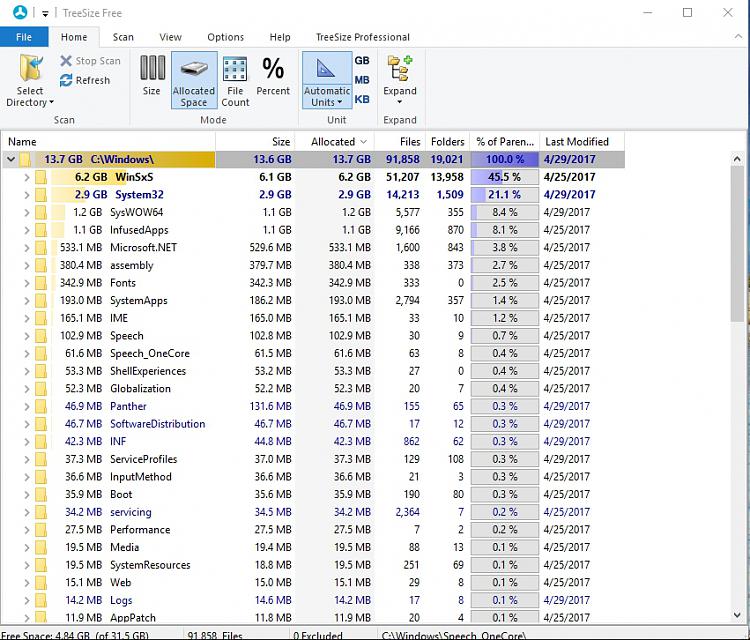Click the servicing folder icon
Screen dimensions: 750x640
coord(41,513)
